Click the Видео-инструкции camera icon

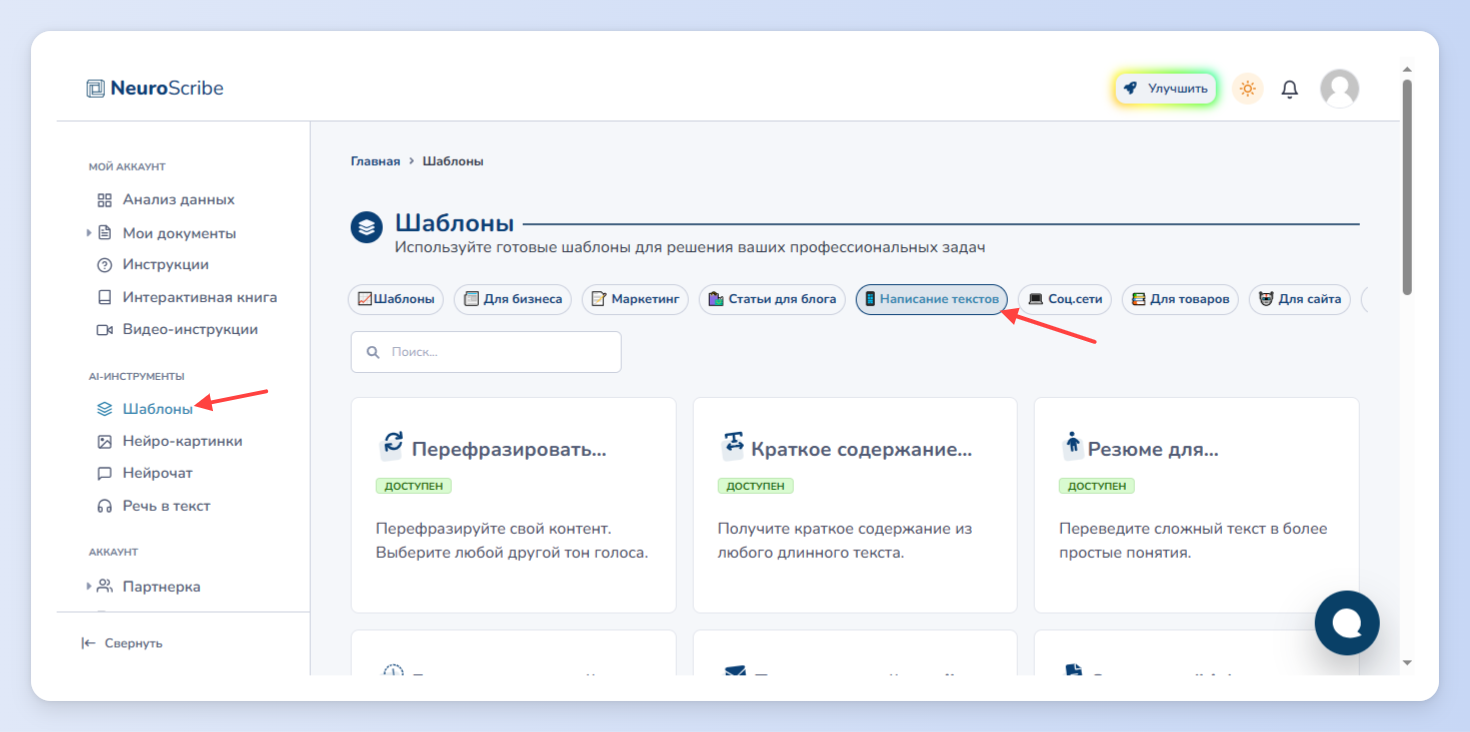click(104, 329)
